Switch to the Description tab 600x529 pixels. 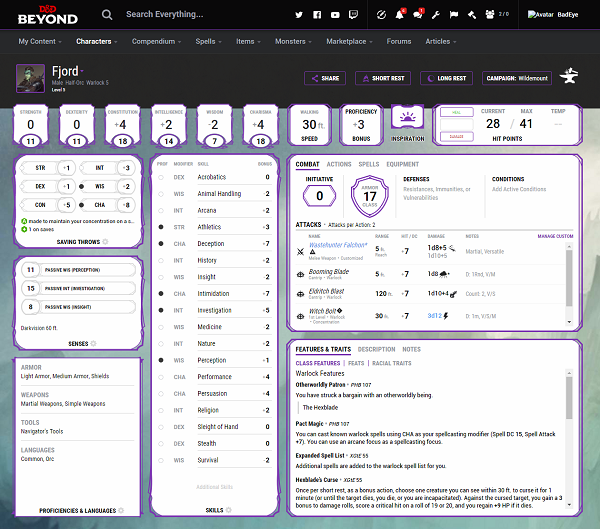click(x=377, y=349)
